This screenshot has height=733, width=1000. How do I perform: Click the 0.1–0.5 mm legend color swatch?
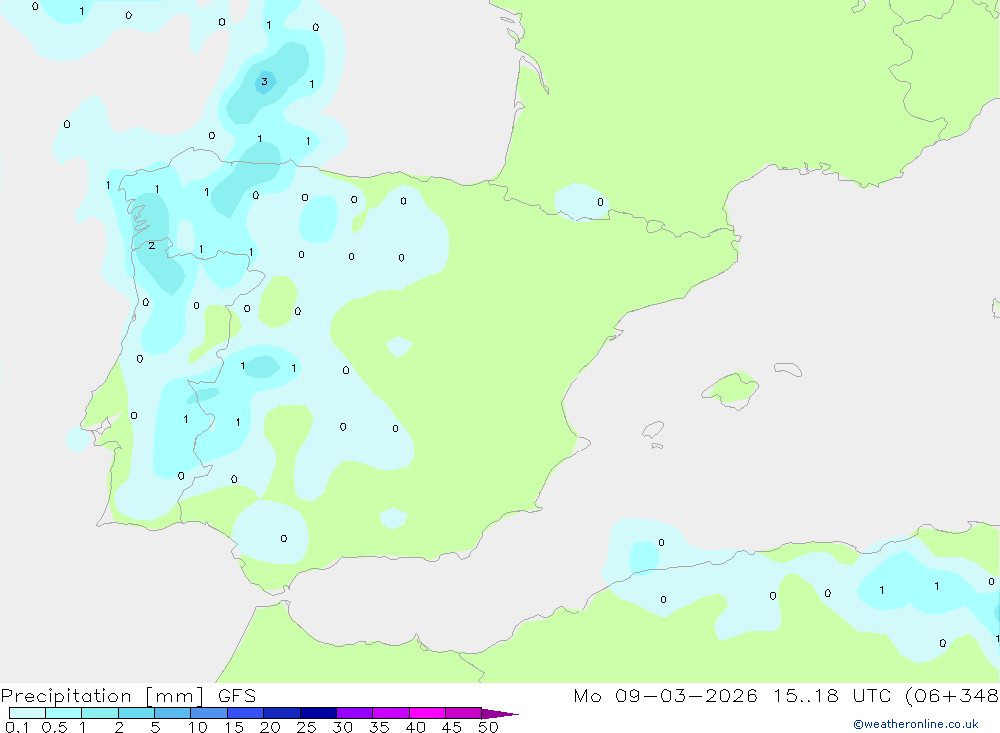tap(27, 713)
